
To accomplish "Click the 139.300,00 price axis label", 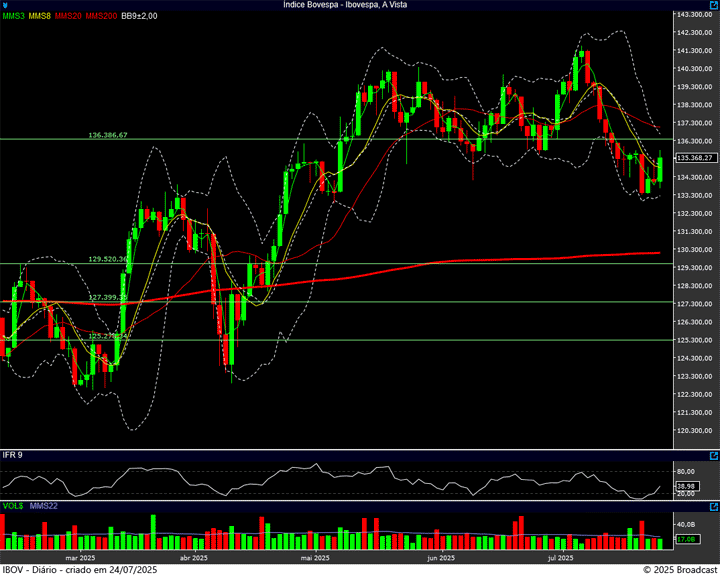I will [x=695, y=87].
